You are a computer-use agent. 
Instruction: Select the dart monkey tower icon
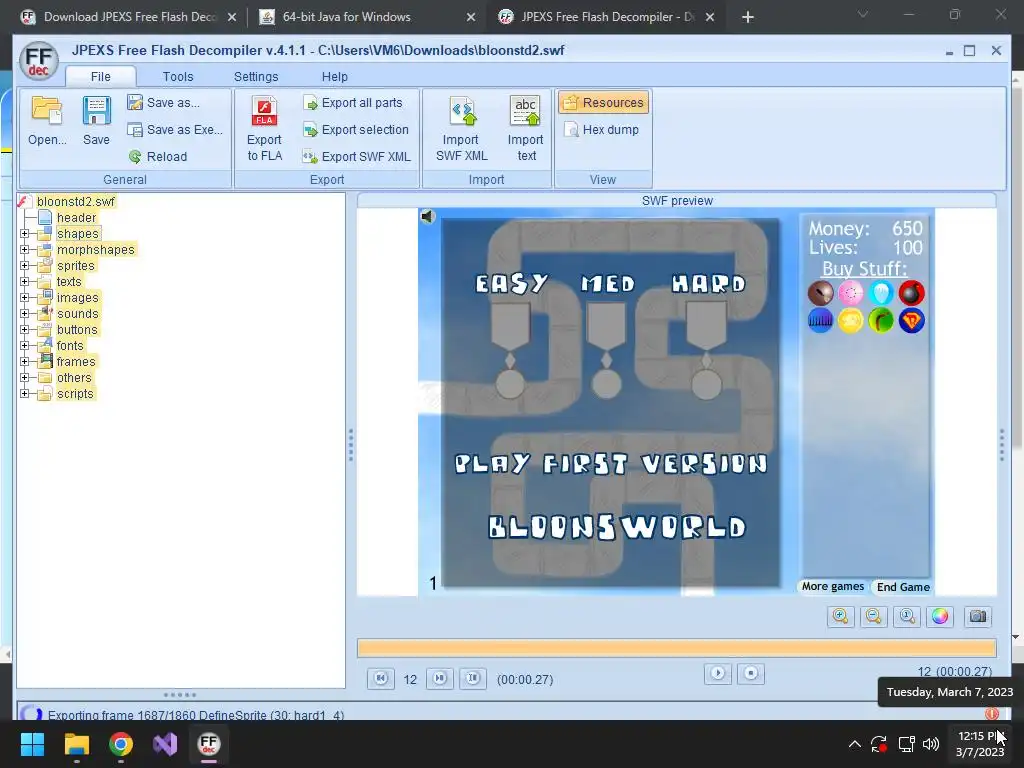click(820, 293)
